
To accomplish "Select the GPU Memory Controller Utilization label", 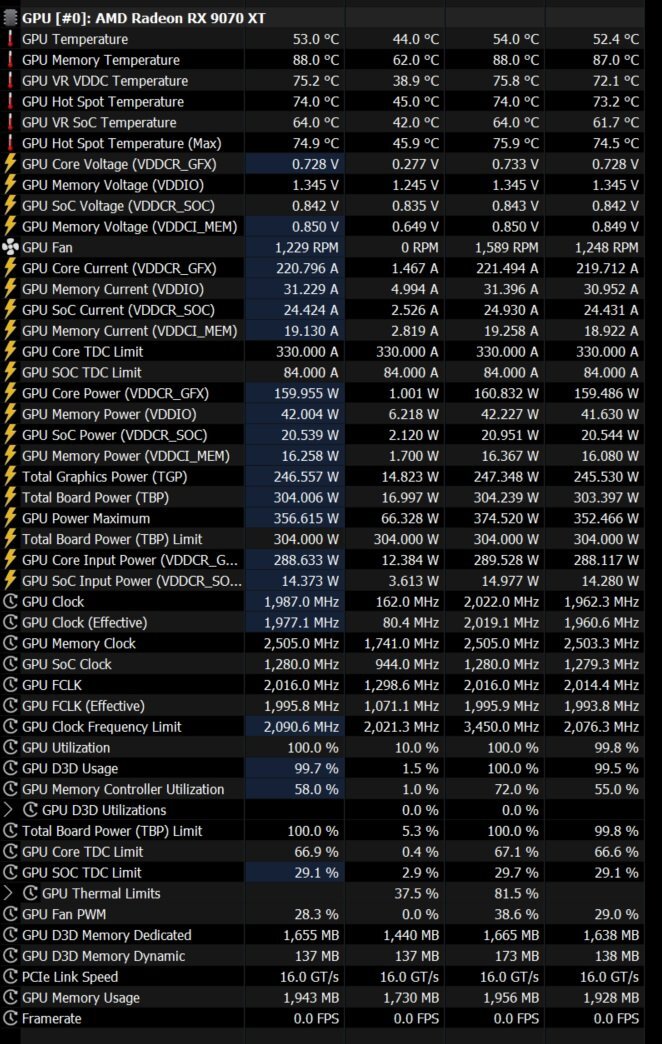I will 123,790.
